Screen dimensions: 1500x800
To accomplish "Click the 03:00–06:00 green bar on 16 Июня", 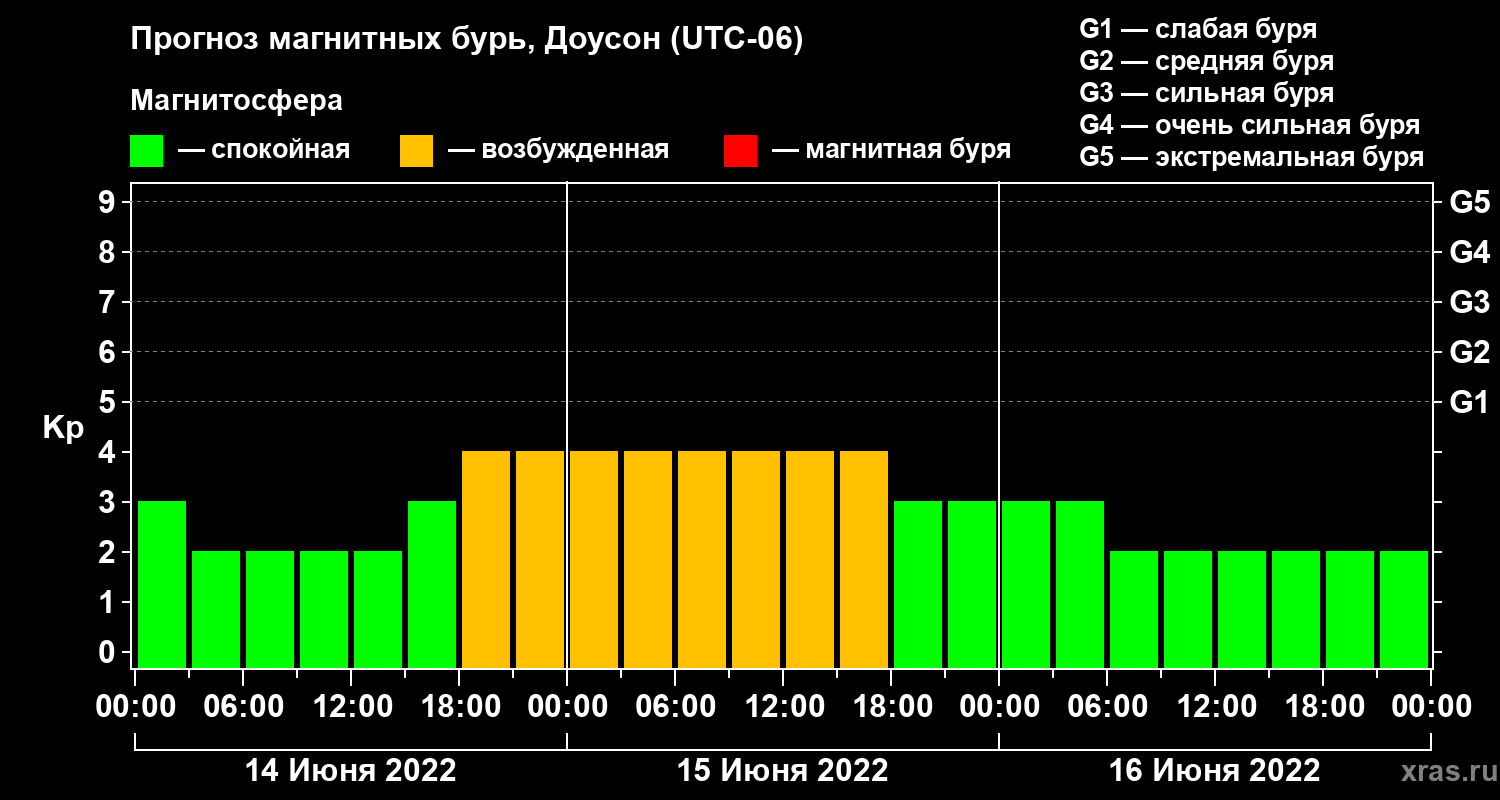I will (x=1080, y=585).
